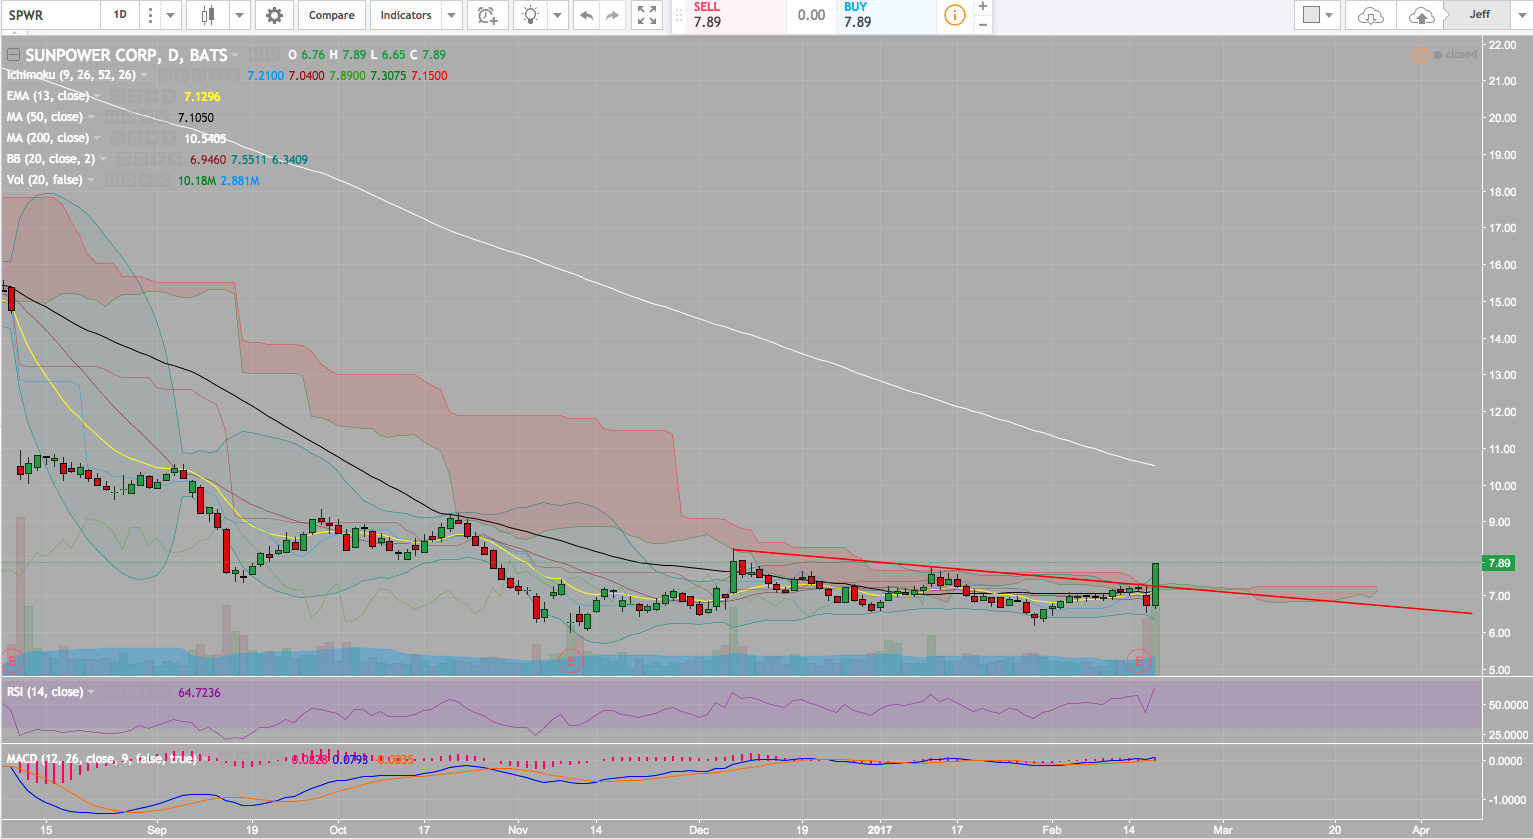The image size is (1533, 839).
Task: Toggle visibility eye for EMA (13, close)
Action: point(119,97)
